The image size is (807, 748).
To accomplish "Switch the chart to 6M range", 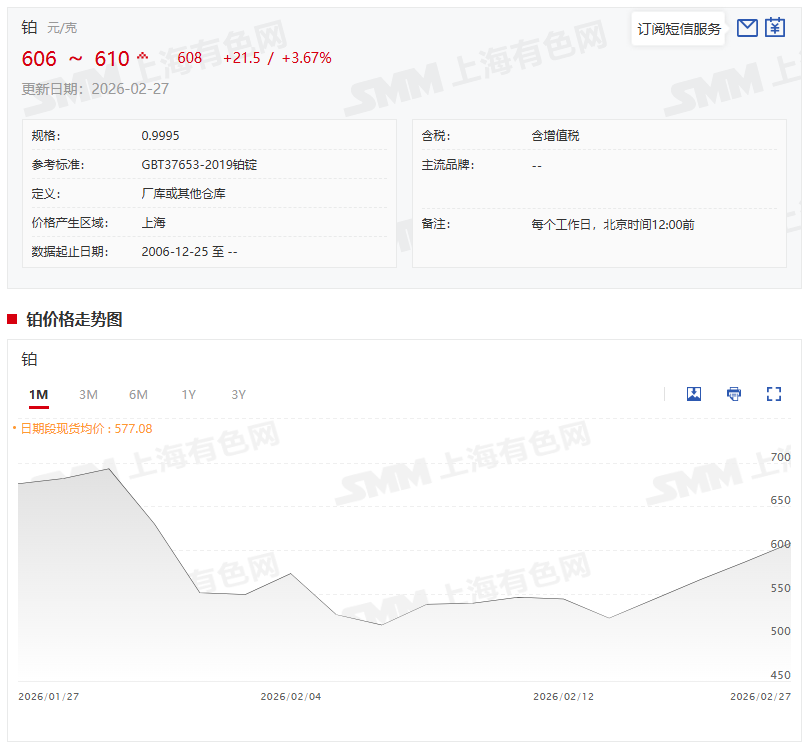I will pyautogui.click(x=138, y=395).
